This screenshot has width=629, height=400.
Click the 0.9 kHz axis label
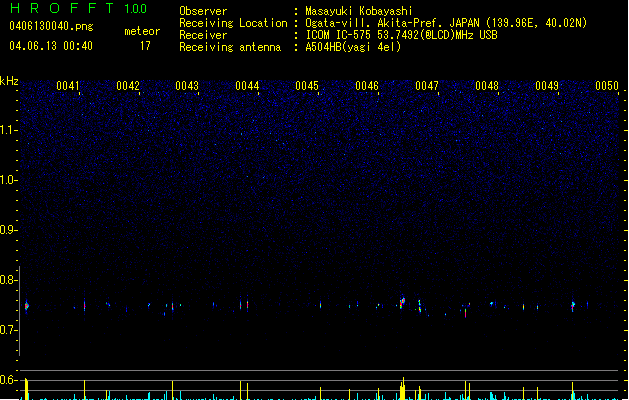pyautogui.click(x=8, y=230)
